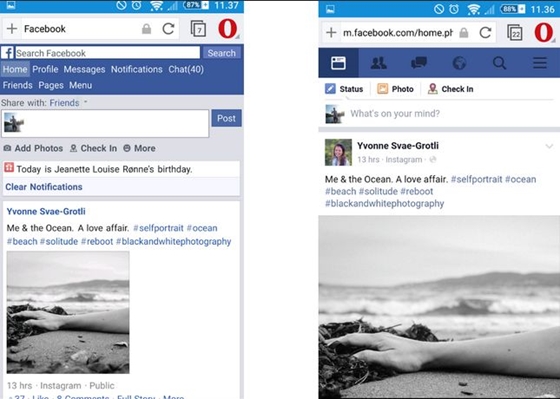Click Add Photos camera option
Screen dimensions: 560x399
point(33,148)
